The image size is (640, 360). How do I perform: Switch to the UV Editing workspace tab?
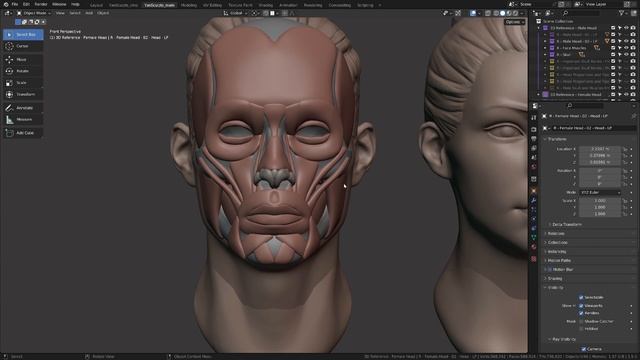212,5
